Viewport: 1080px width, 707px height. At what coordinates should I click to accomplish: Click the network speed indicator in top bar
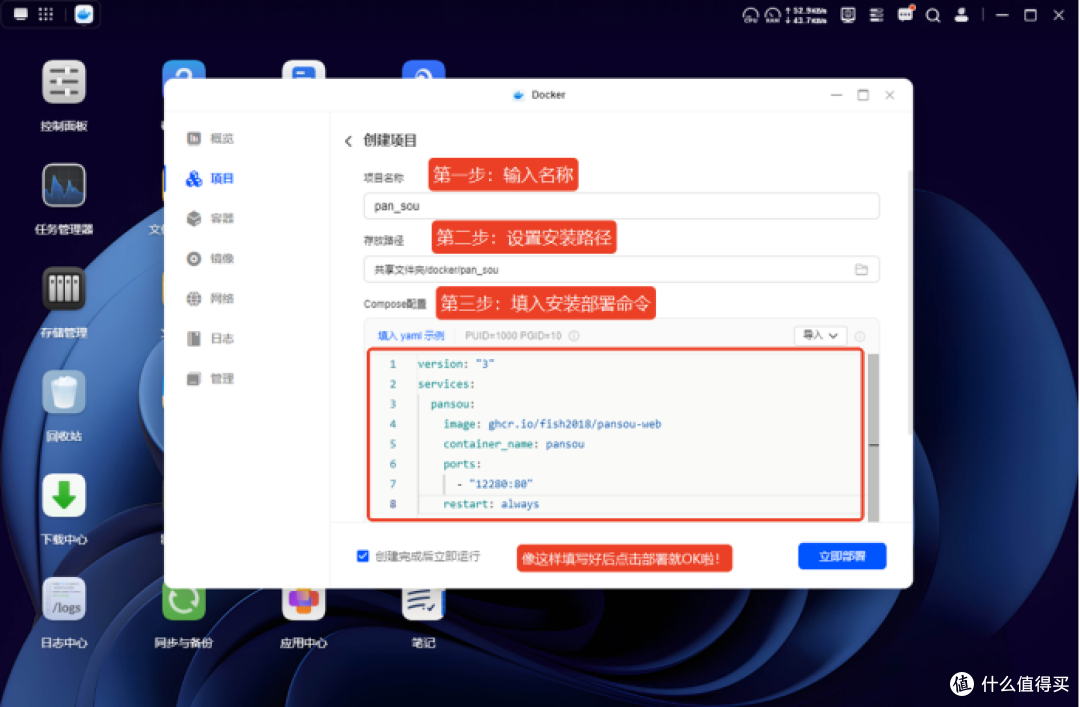(807, 15)
